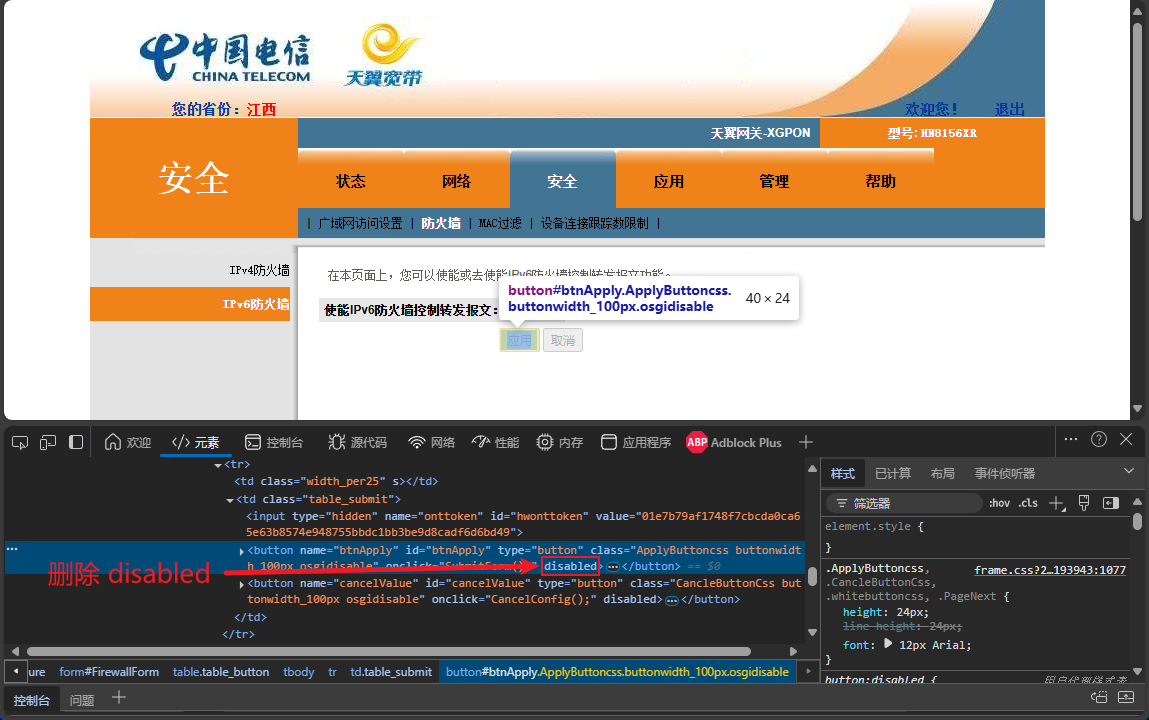Click the new style rule plus icon
1149x720 pixels.
point(1056,503)
